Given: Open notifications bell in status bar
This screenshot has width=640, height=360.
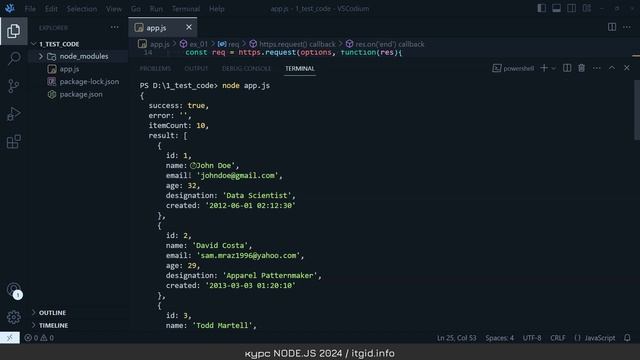Looking at the screenshot, I should pyautogui.click(x=627, y=338).
